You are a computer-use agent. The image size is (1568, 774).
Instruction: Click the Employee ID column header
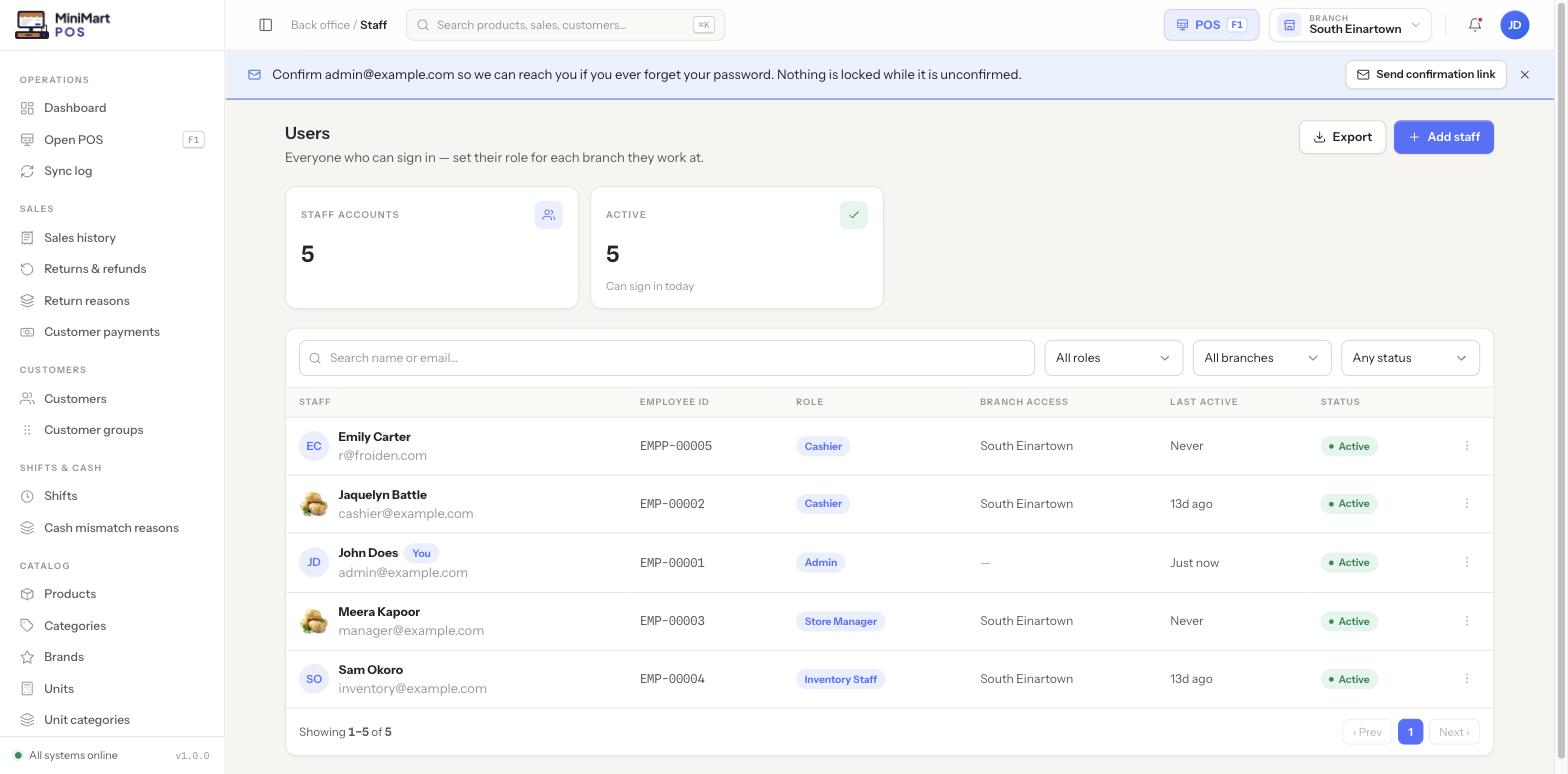[674, 402]
